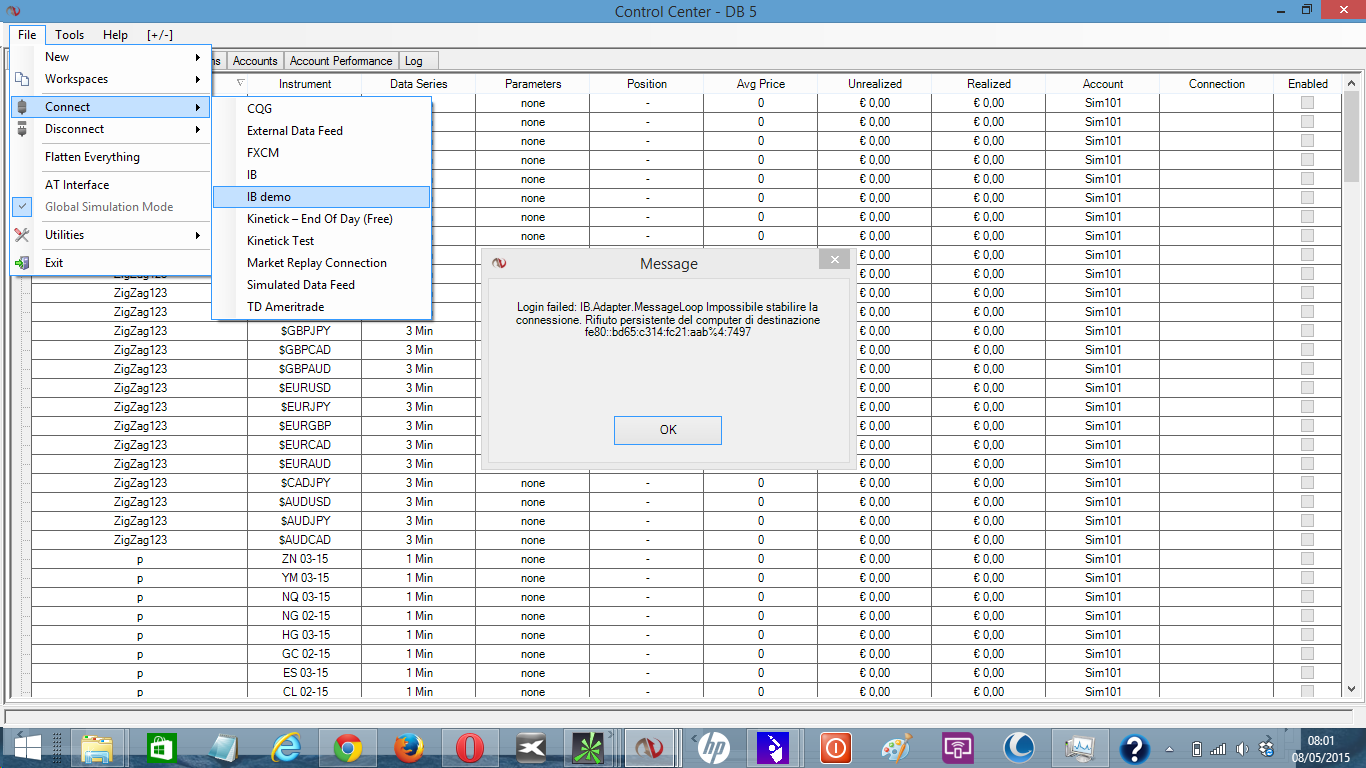Click the grid's scroll-up arrow
1366x768 pixels.
point(1352,83)
